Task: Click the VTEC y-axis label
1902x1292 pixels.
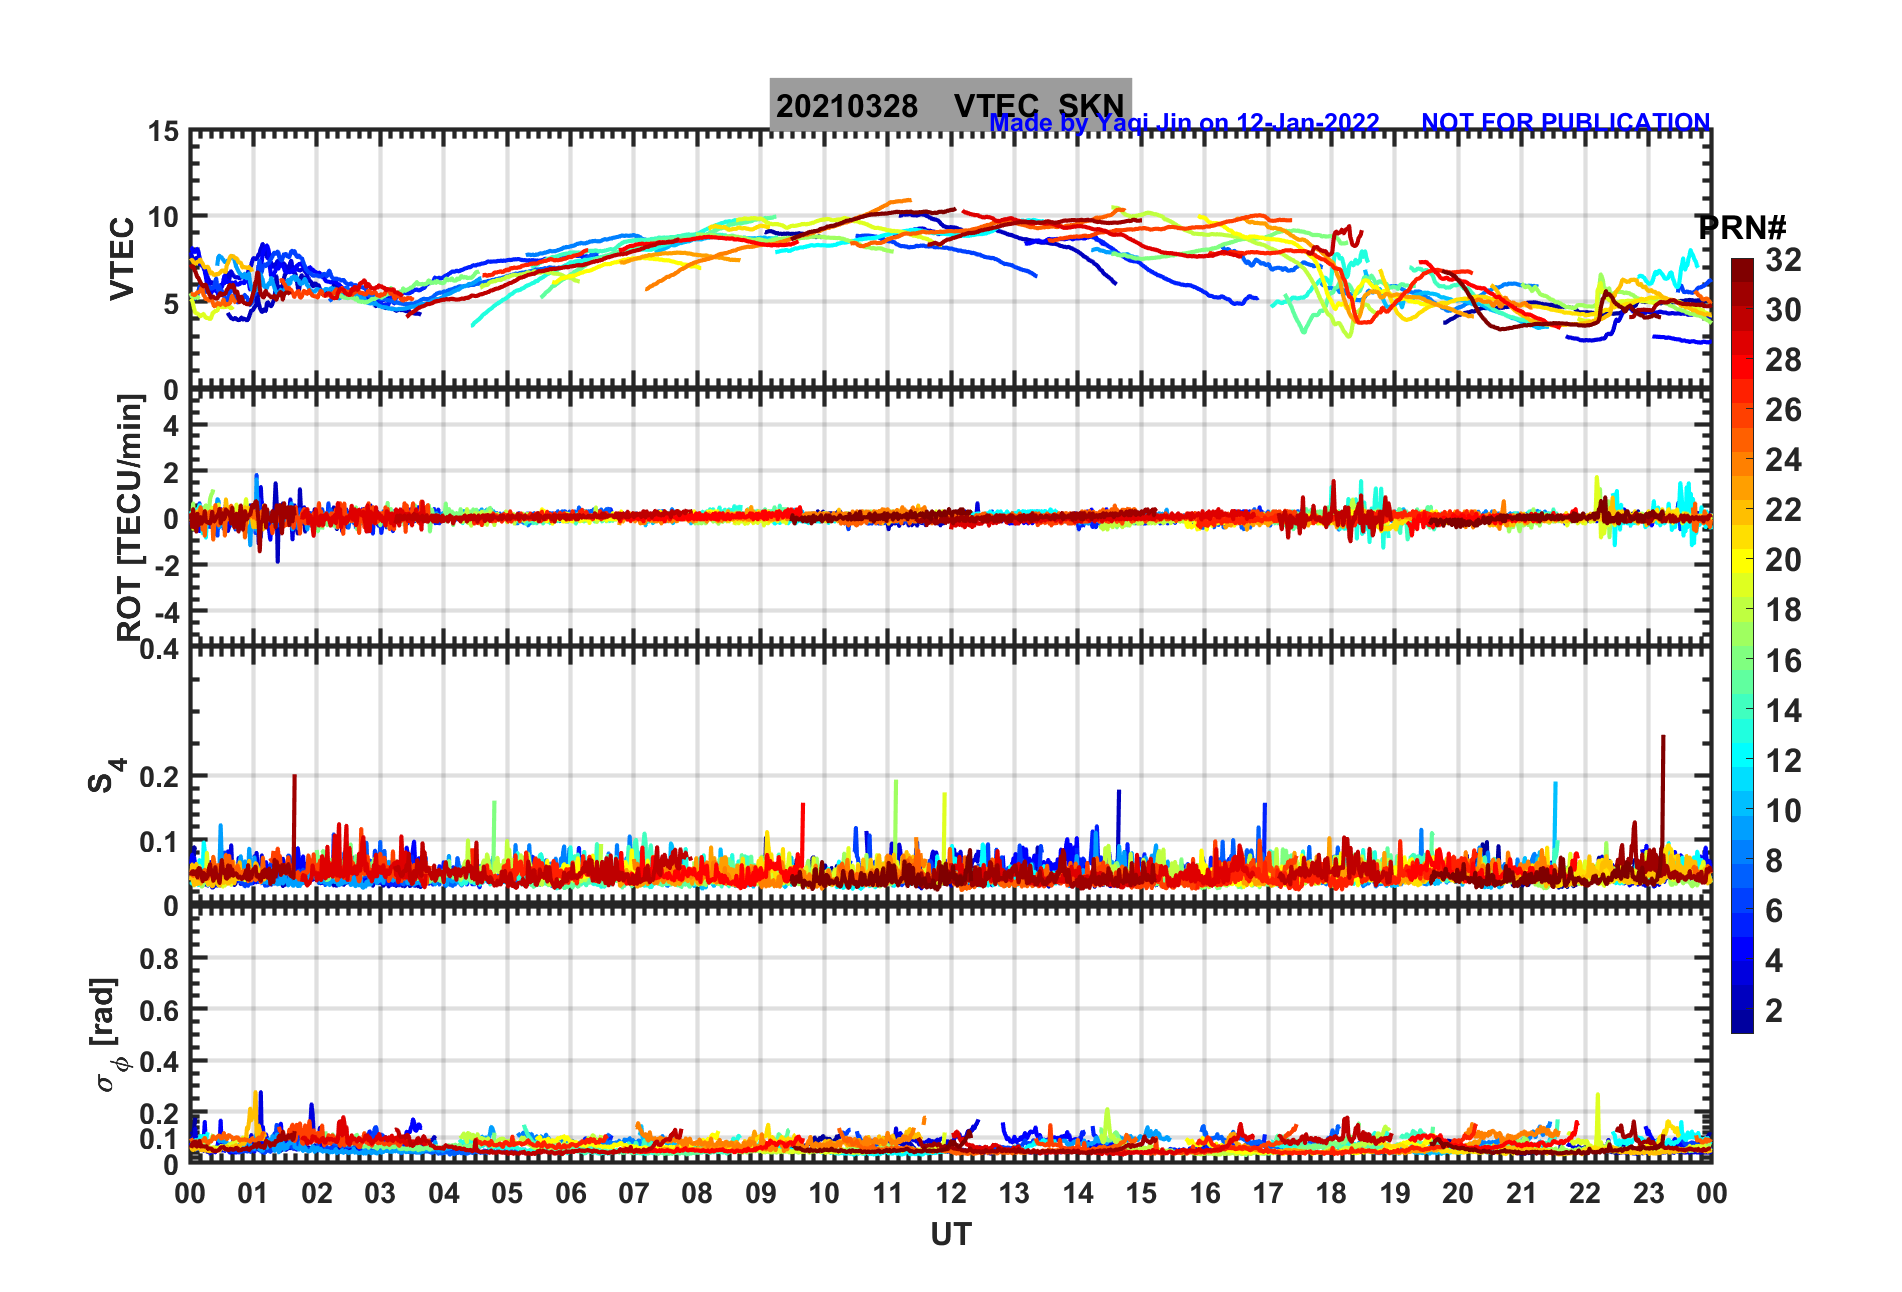Action: (122, 259)
